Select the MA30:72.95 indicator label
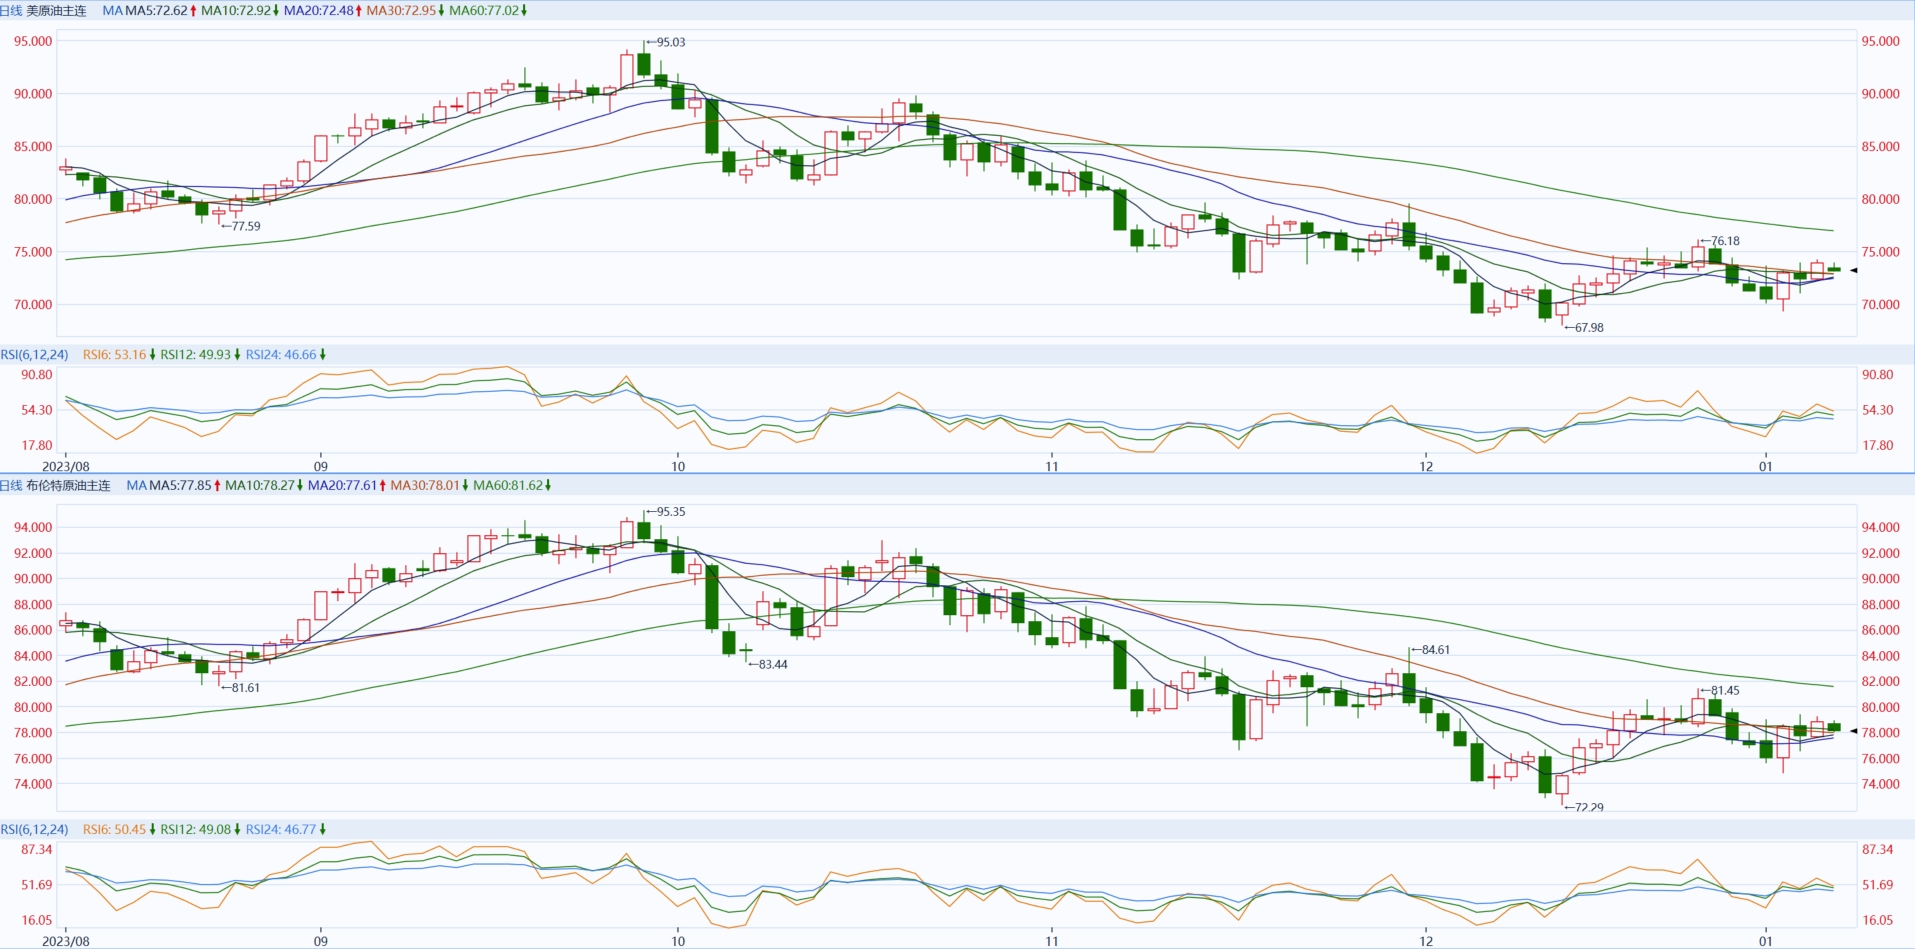The image size is (1915, 949). pyautogui.click(x=401, y=10)
